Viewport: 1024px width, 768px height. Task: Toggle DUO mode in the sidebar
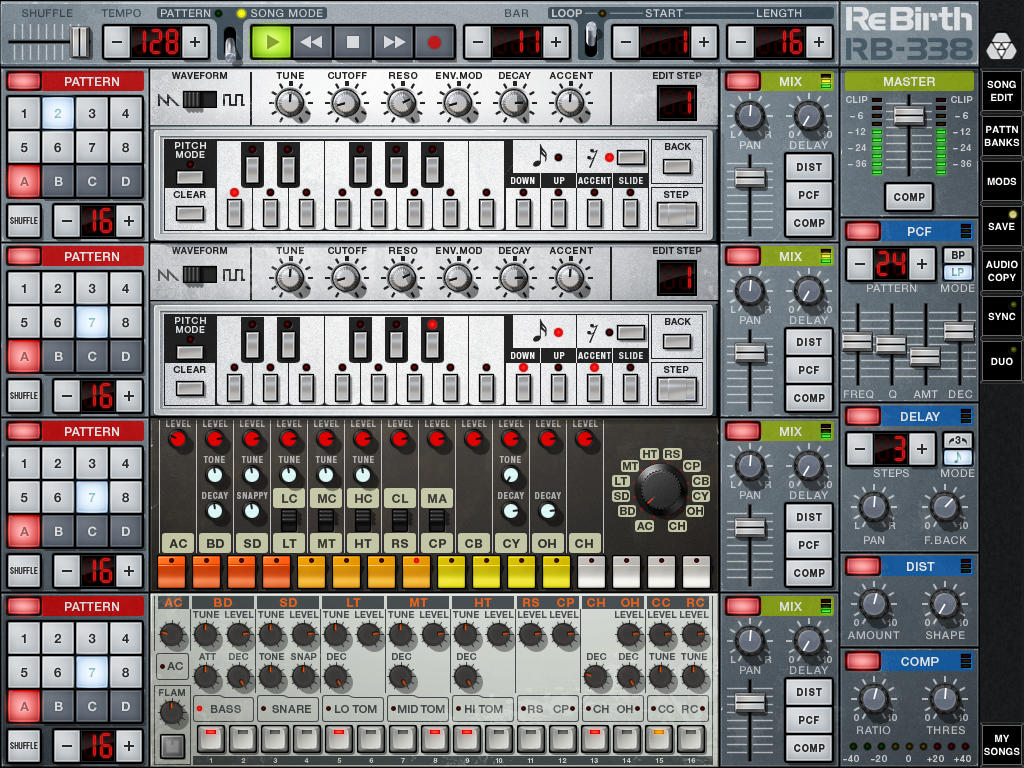pyautogui.click(x=1000, y=361)
